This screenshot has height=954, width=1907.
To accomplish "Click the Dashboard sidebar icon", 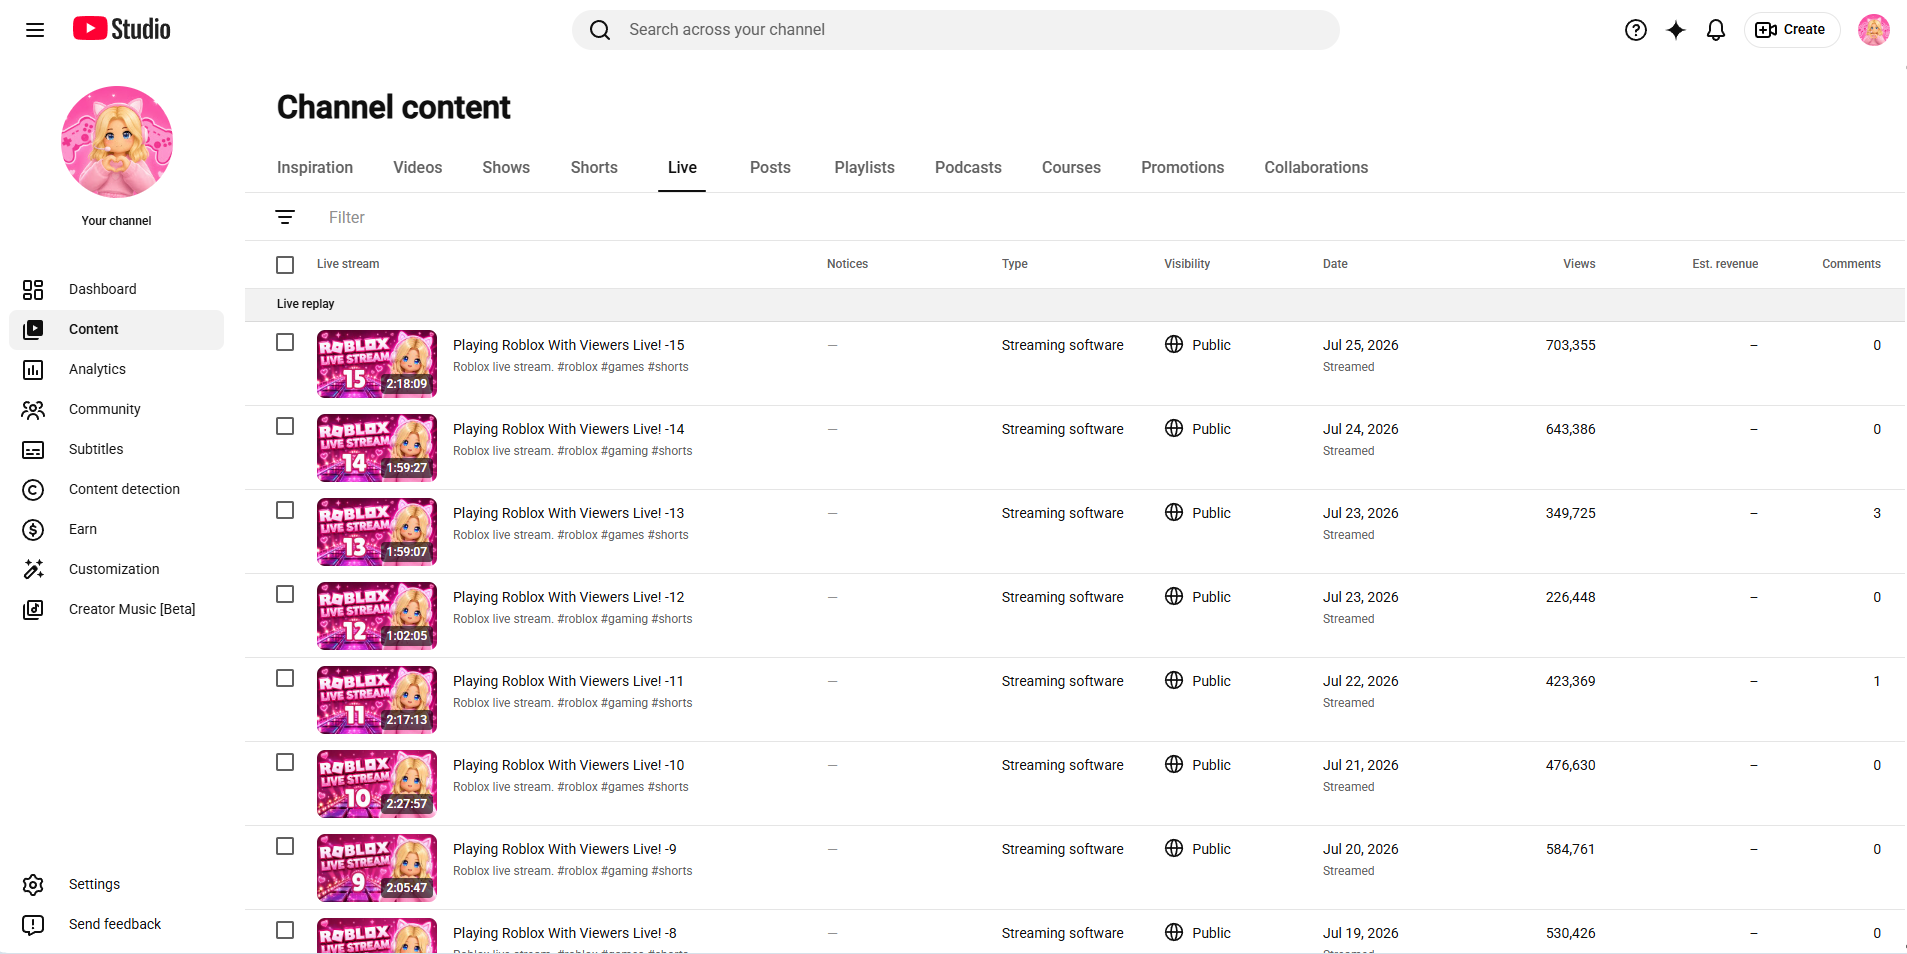I will (x=33, y=289).
